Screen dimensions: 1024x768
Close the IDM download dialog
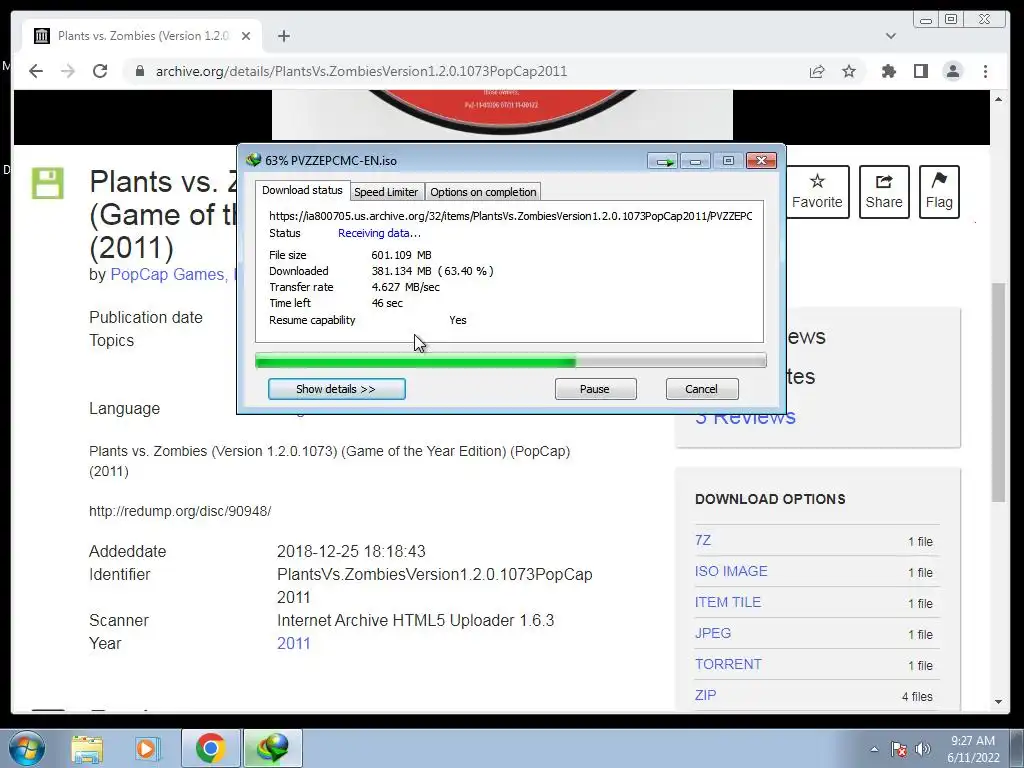[x=761, y=161]
